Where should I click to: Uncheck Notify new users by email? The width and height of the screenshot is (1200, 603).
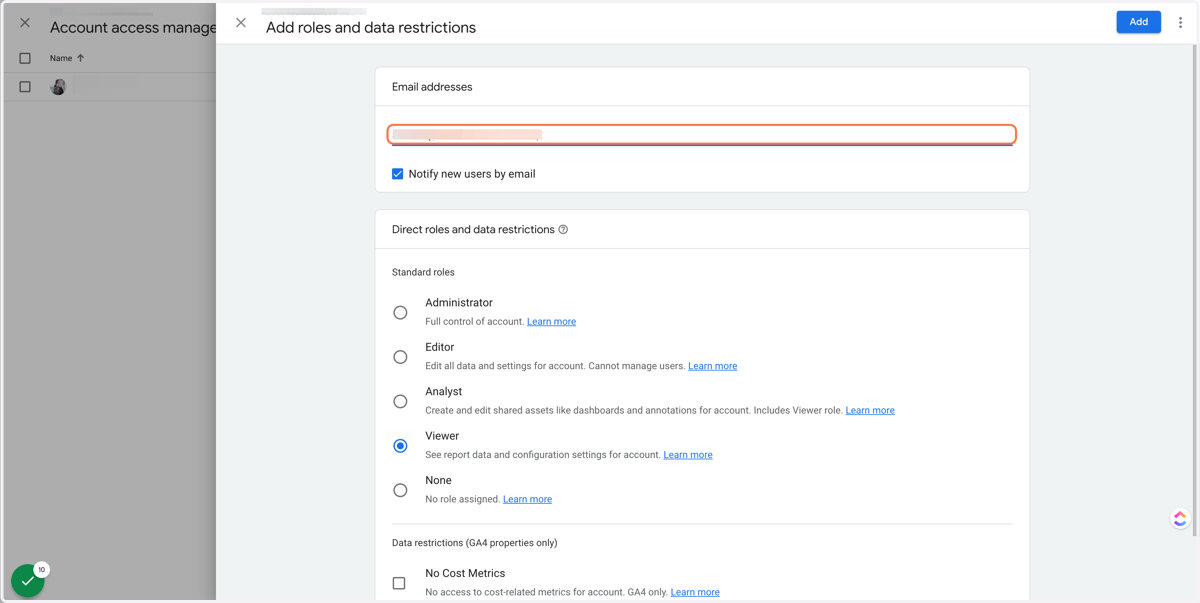pyautogui.click(x=398, y=174)
